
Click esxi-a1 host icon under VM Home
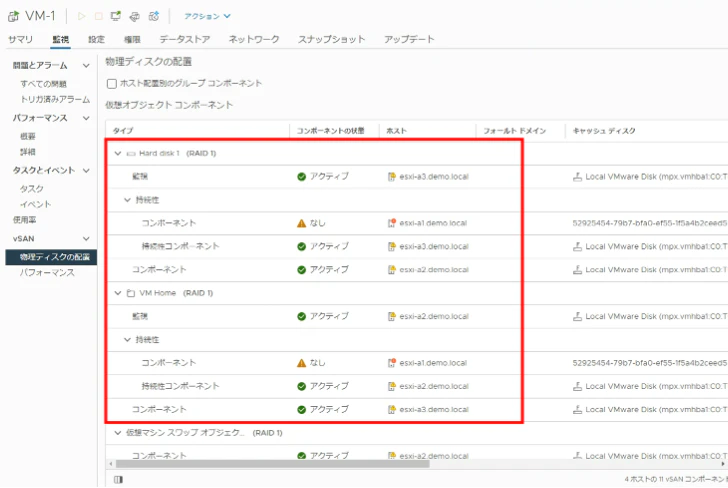click(x=392, y=363)
